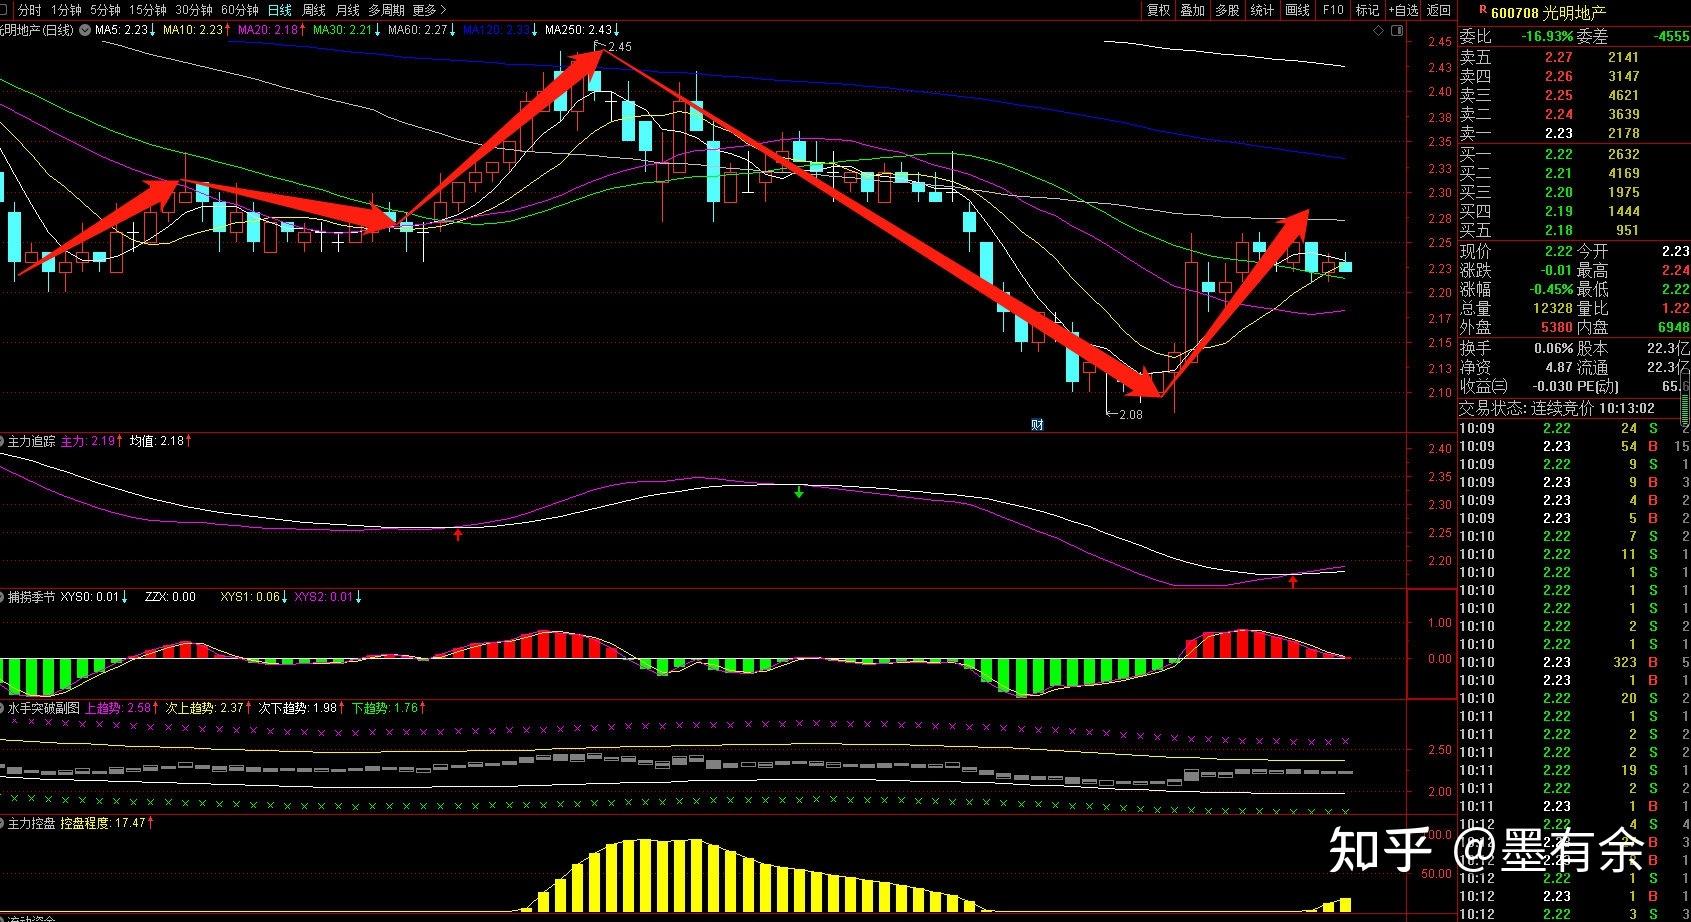Click the 标记 mark button
This screenshot has height=922, width=1691.
click(x=1367, y=10)
